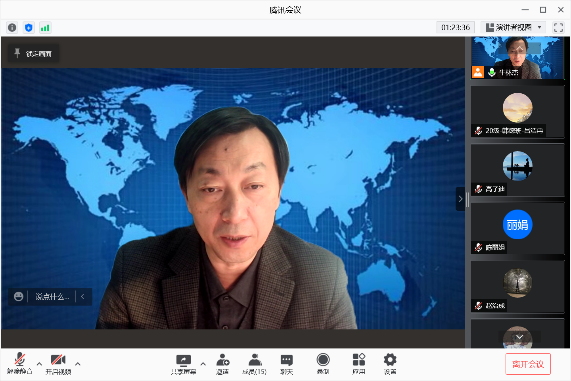Toggle the pinned video button

[x=34, y=54]
